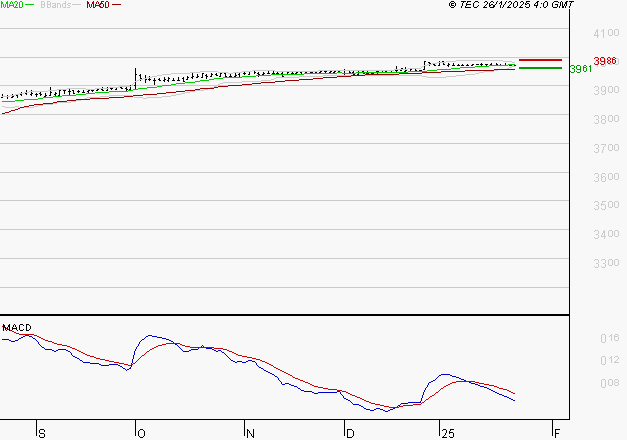
Task: Click the MA60 legend label
Action: click(98, 5)
